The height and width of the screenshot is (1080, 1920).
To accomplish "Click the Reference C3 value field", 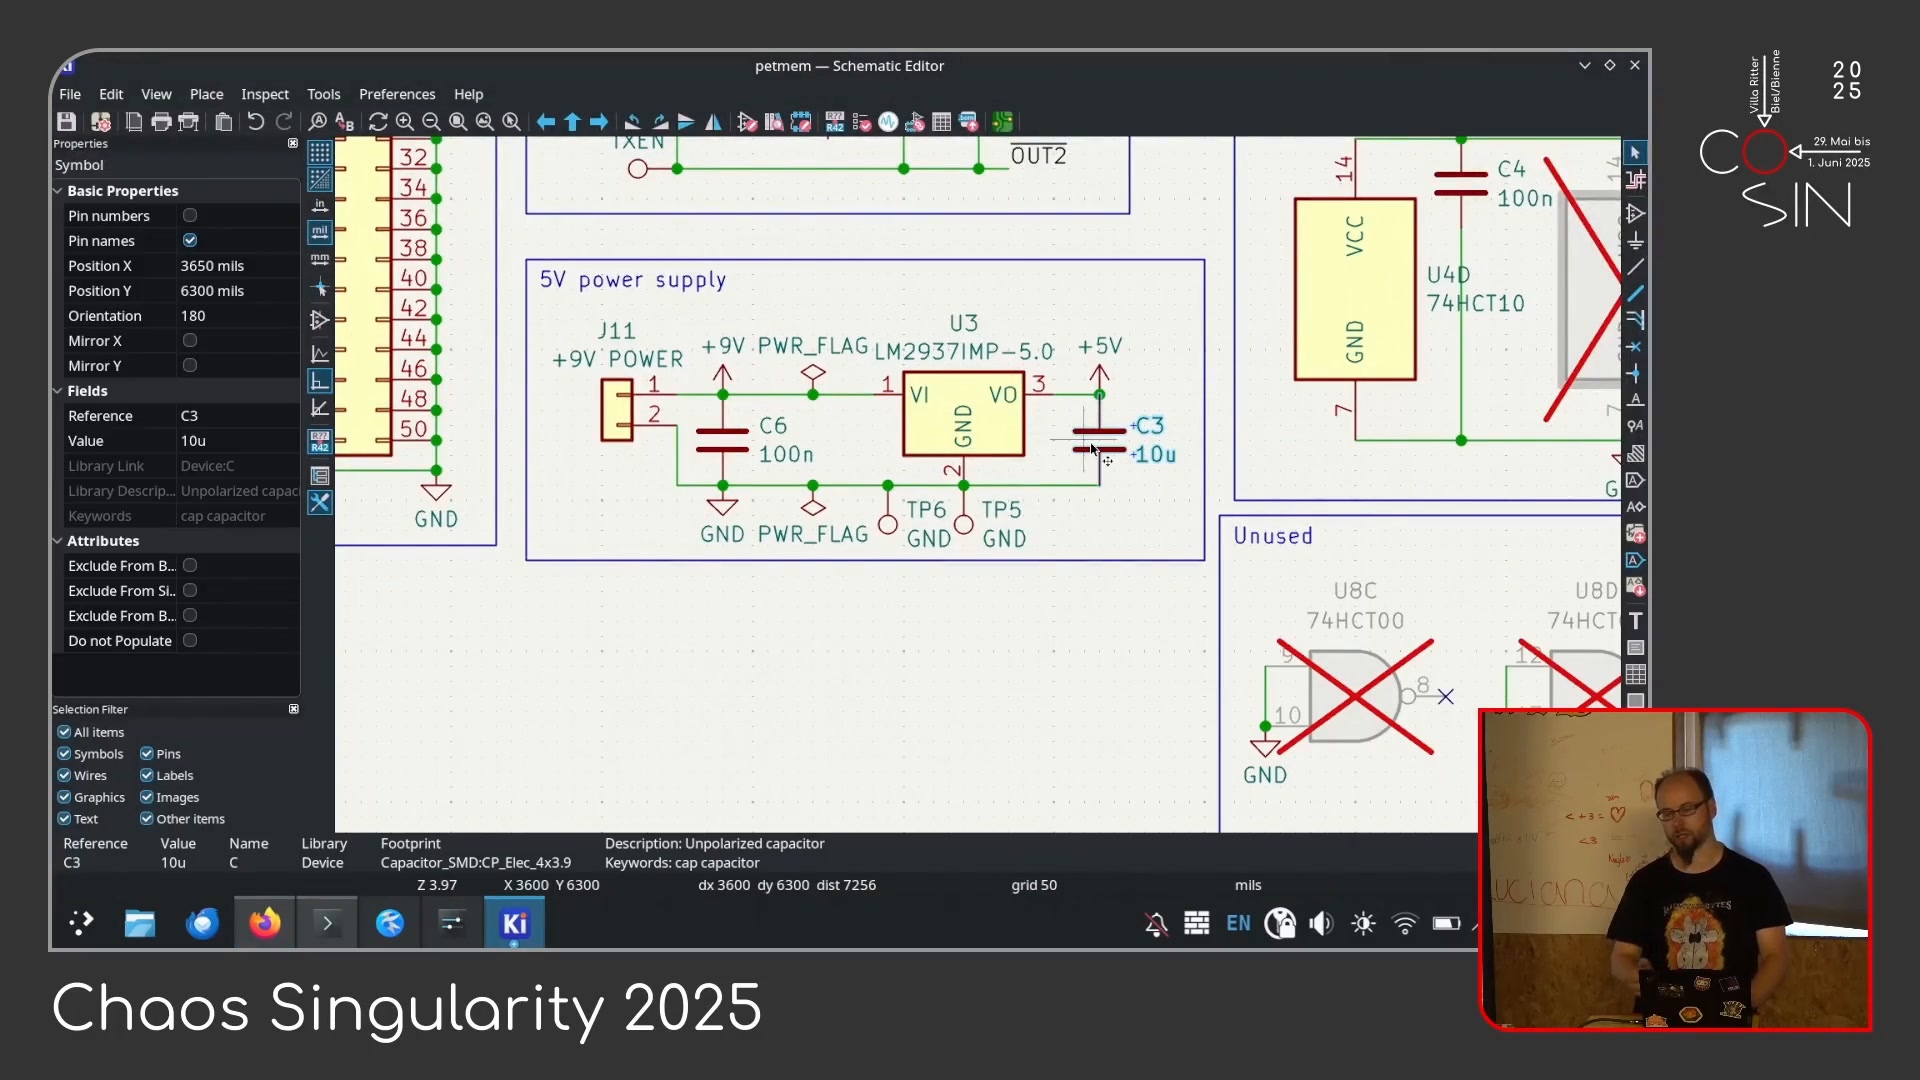I will 238,415.
